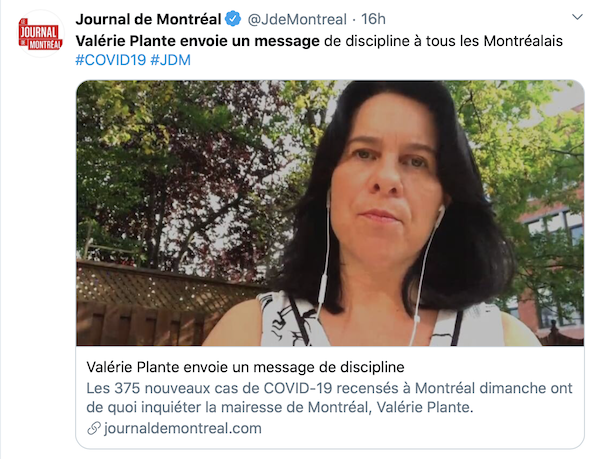Open the #COVID19 hashtag
The image size is (600, 459).
tap(111, 60)
